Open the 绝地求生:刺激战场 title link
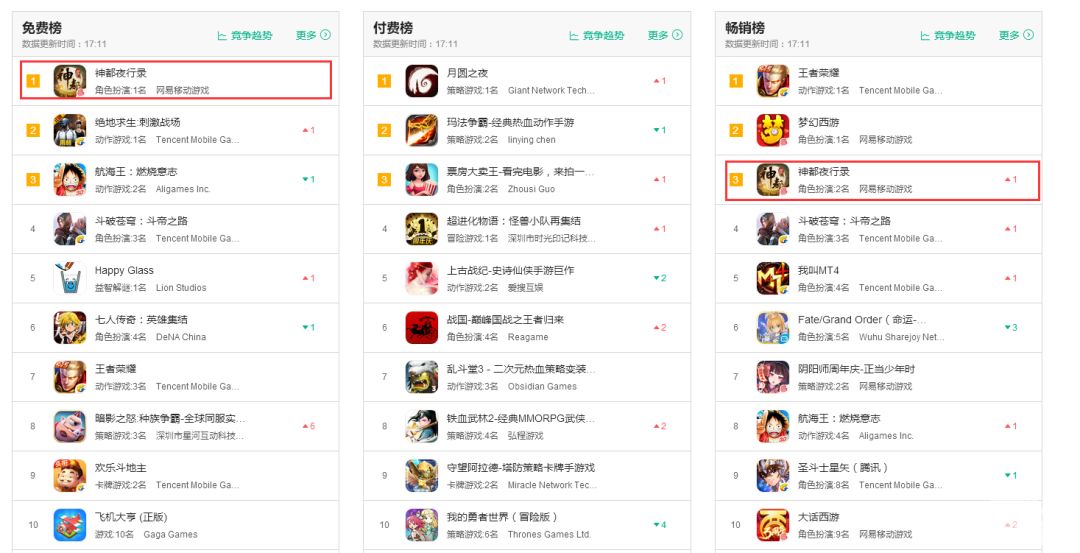This screenshot has width=1080, height=553. [x=138, y=123]
